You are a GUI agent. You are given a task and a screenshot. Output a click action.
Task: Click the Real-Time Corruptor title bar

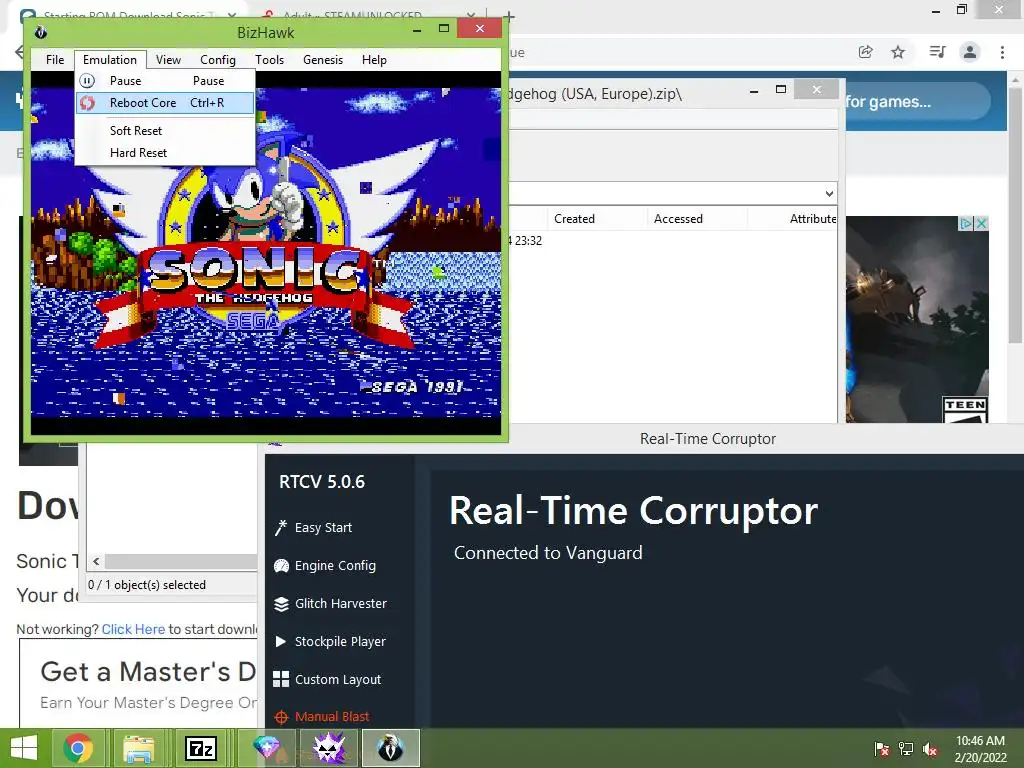click(x=708, y=439)
